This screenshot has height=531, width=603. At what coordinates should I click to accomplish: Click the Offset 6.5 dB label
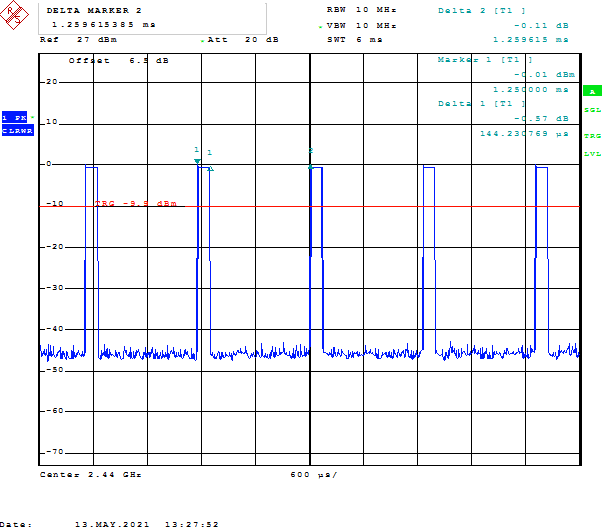pyautogui.click(x=118, y=61)
